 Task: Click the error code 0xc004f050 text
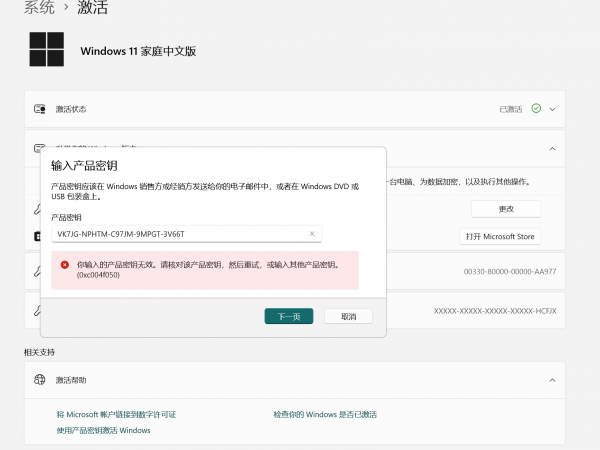(98, 275)
